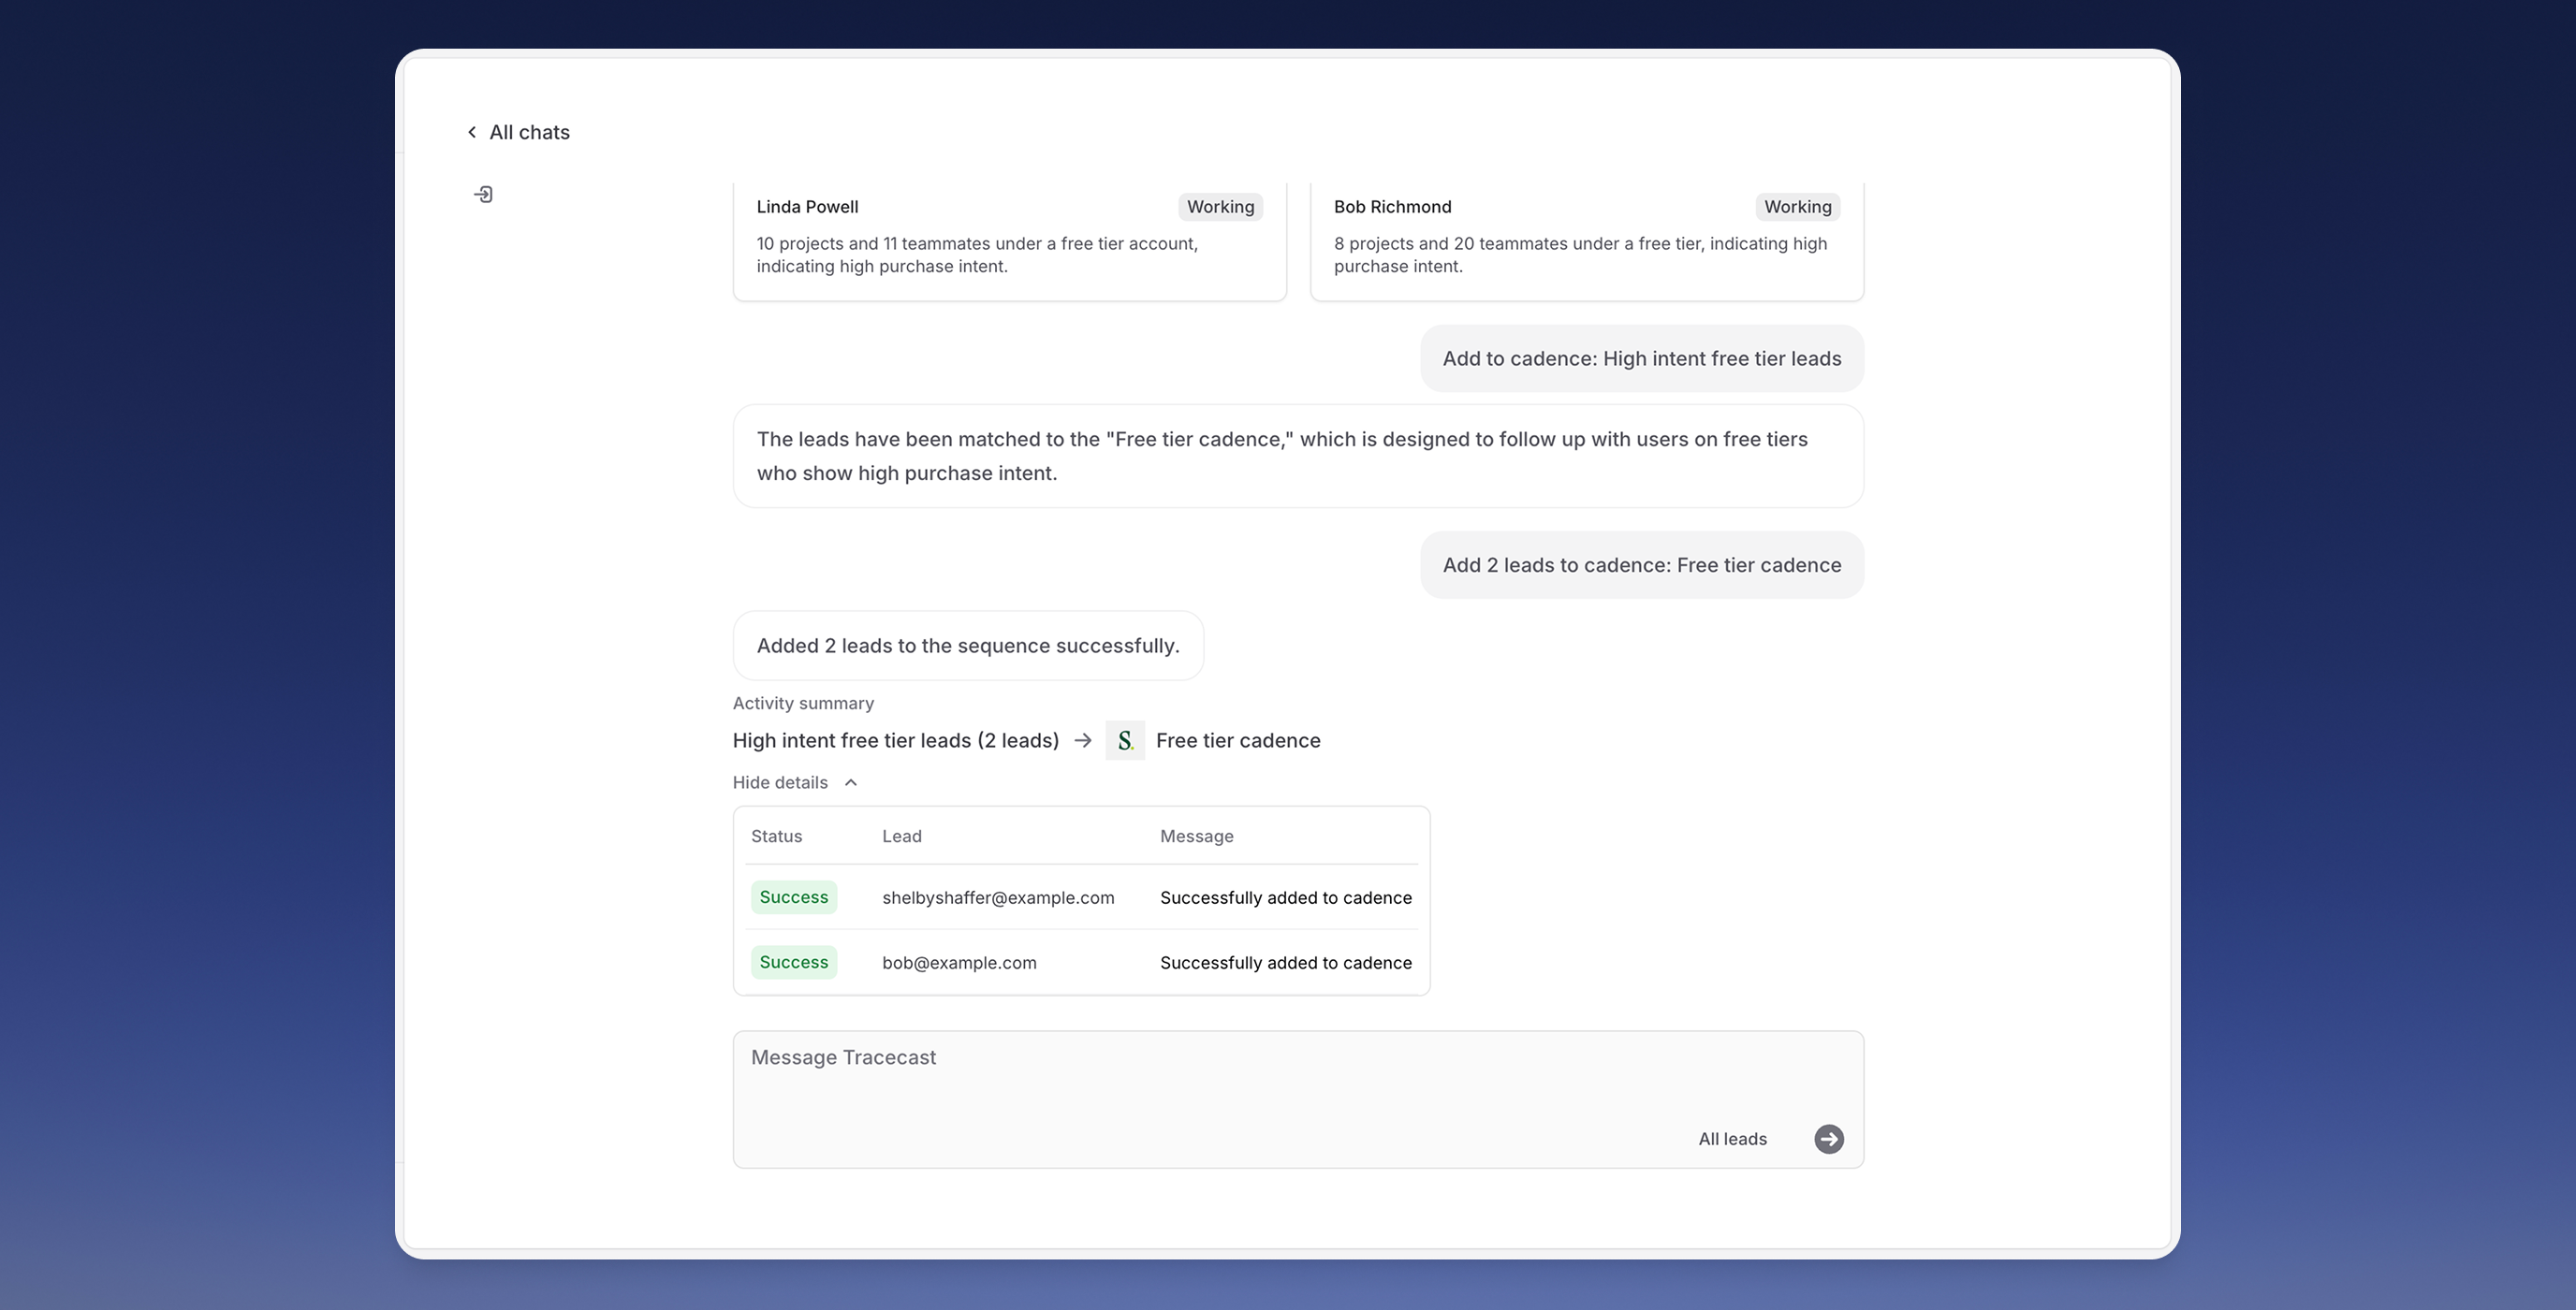This screenshot has height=1310, width=2576.
Task: Click Bob Richmond's Working status badge
Action: point(1797,207)
